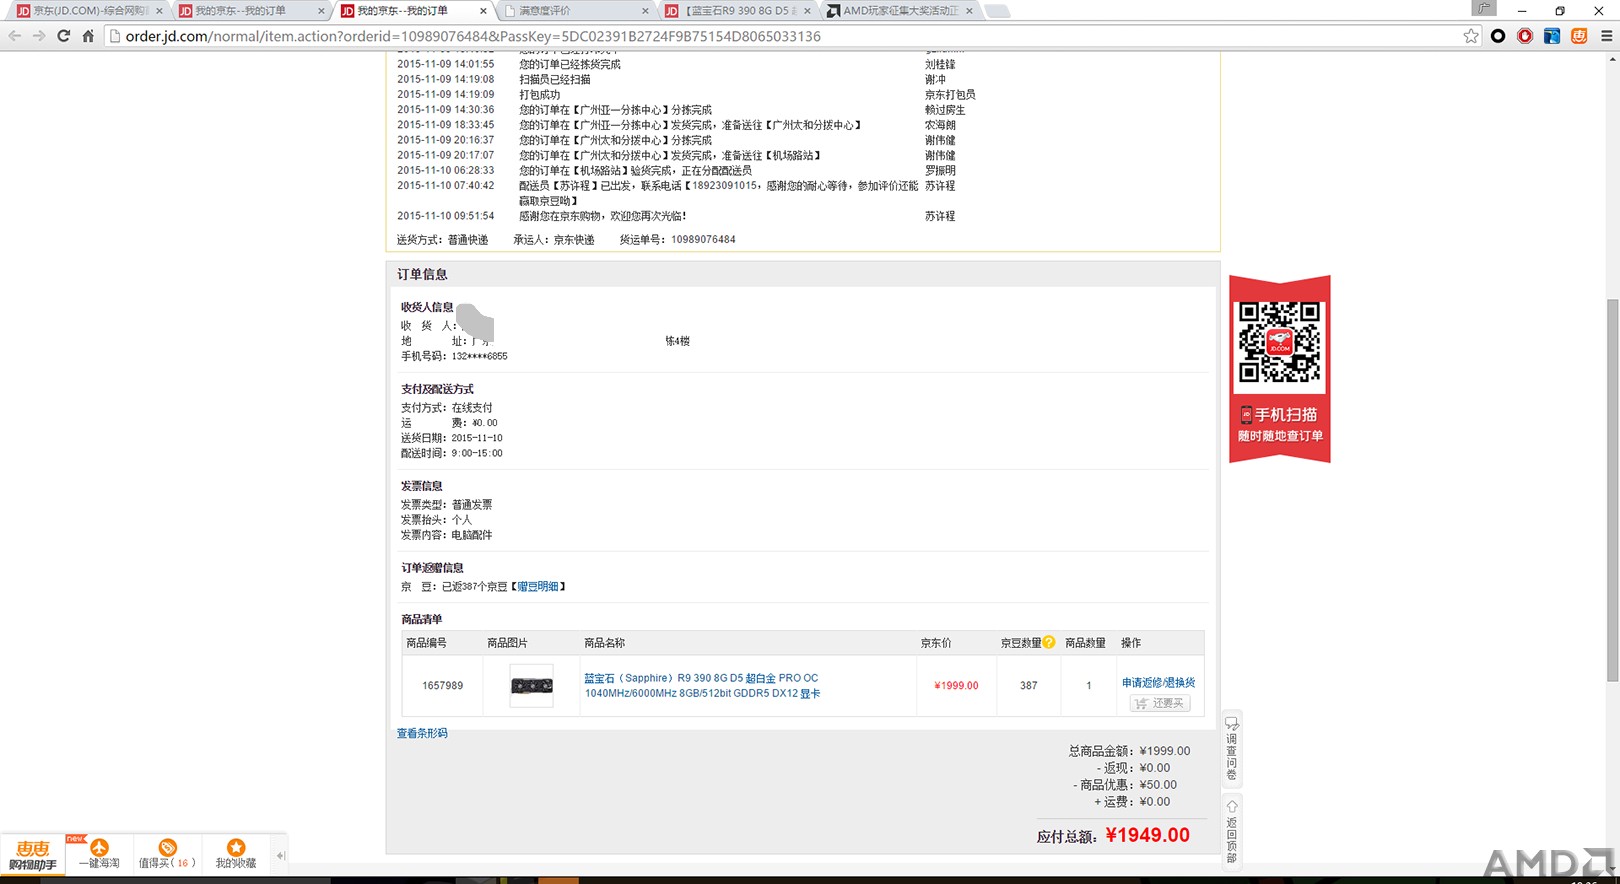This screenshot has width=1620, height=884.
Task: Open the Sapphire R9 390 product name link
Action: point(702,685)
